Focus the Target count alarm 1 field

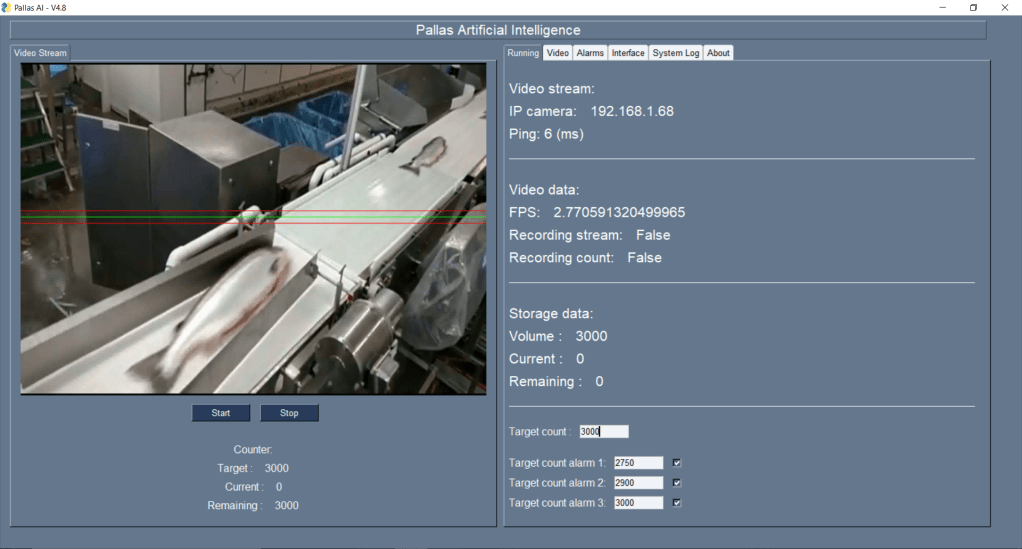pyautogui.click(x=638, y=463)
